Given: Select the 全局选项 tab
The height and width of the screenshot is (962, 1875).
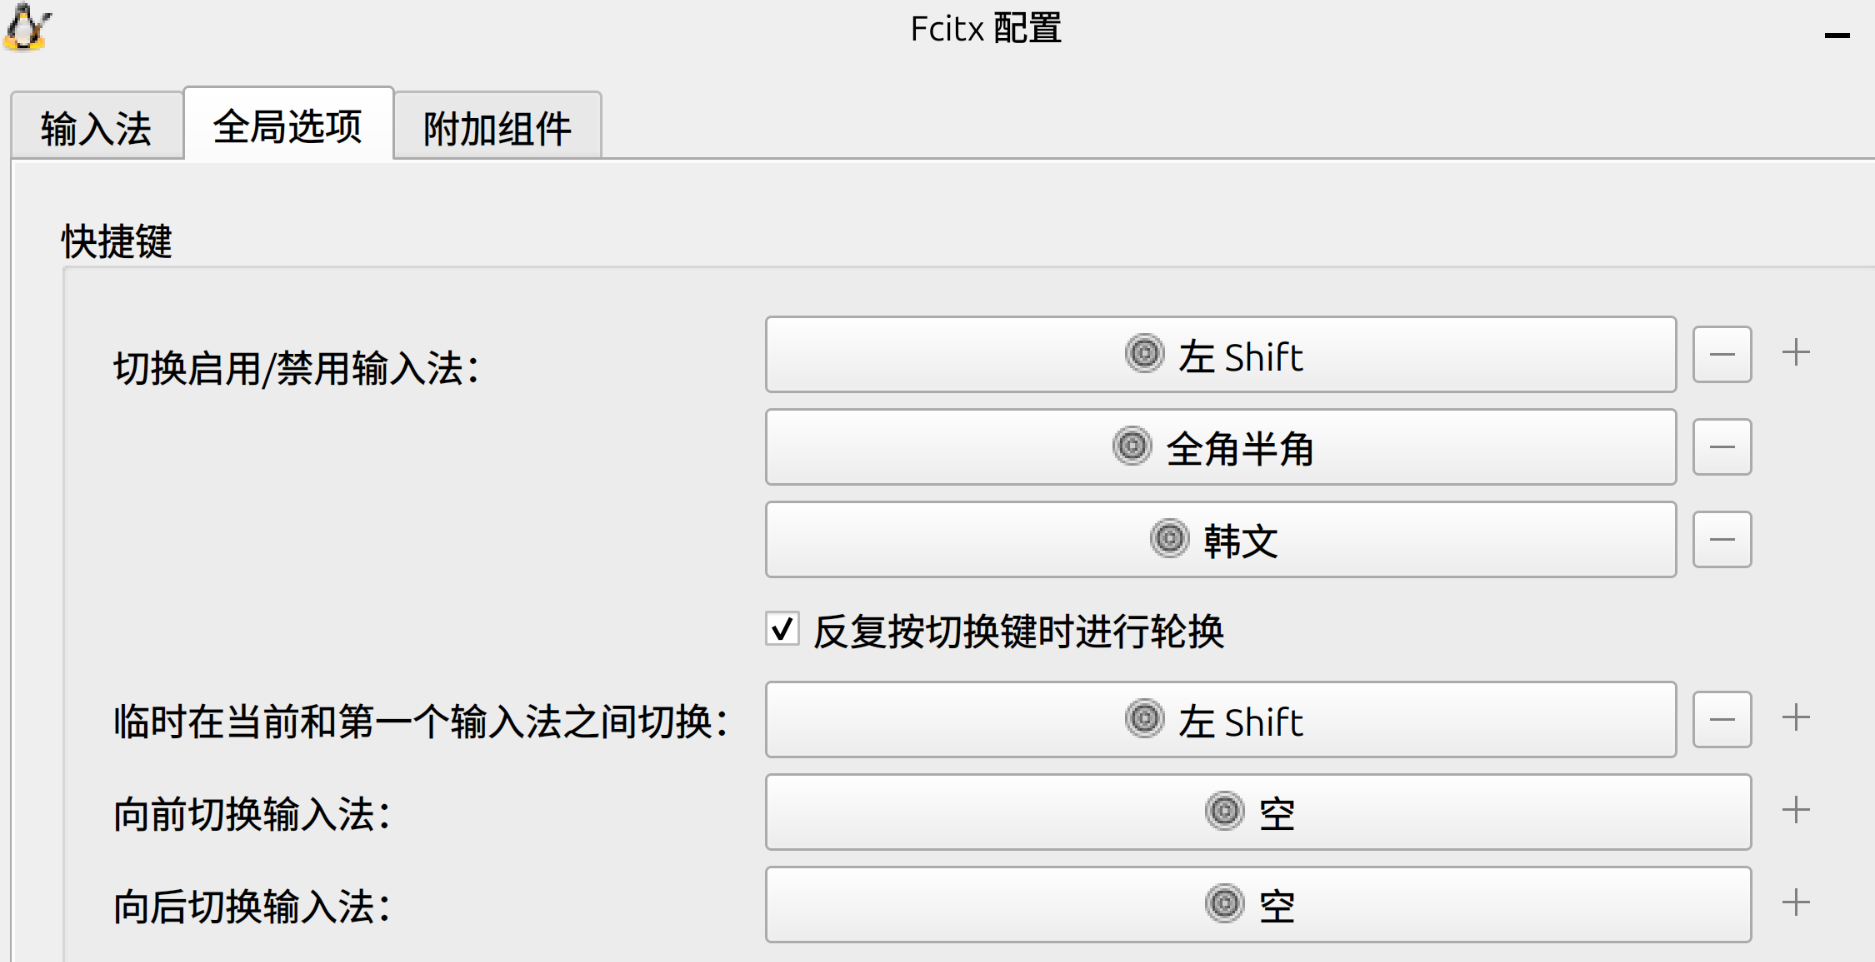Looking at the screenshot, I should (289, 127).
